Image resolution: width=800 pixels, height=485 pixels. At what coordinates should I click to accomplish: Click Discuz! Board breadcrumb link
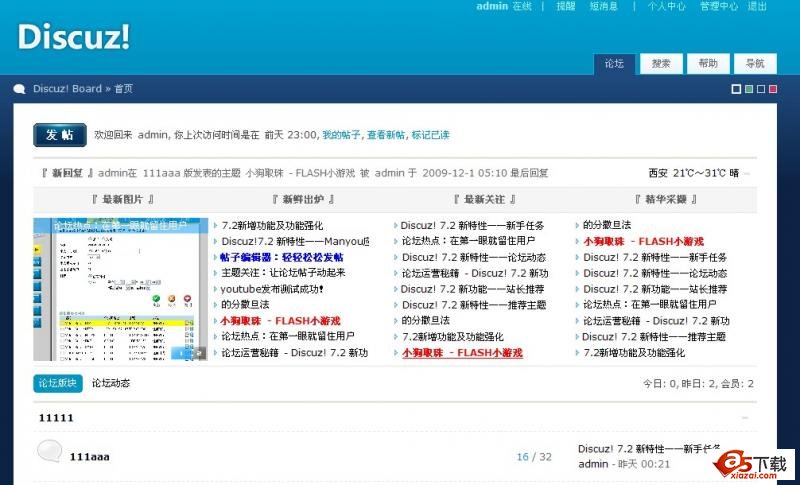pyautogui.click(x=67, y=89)
